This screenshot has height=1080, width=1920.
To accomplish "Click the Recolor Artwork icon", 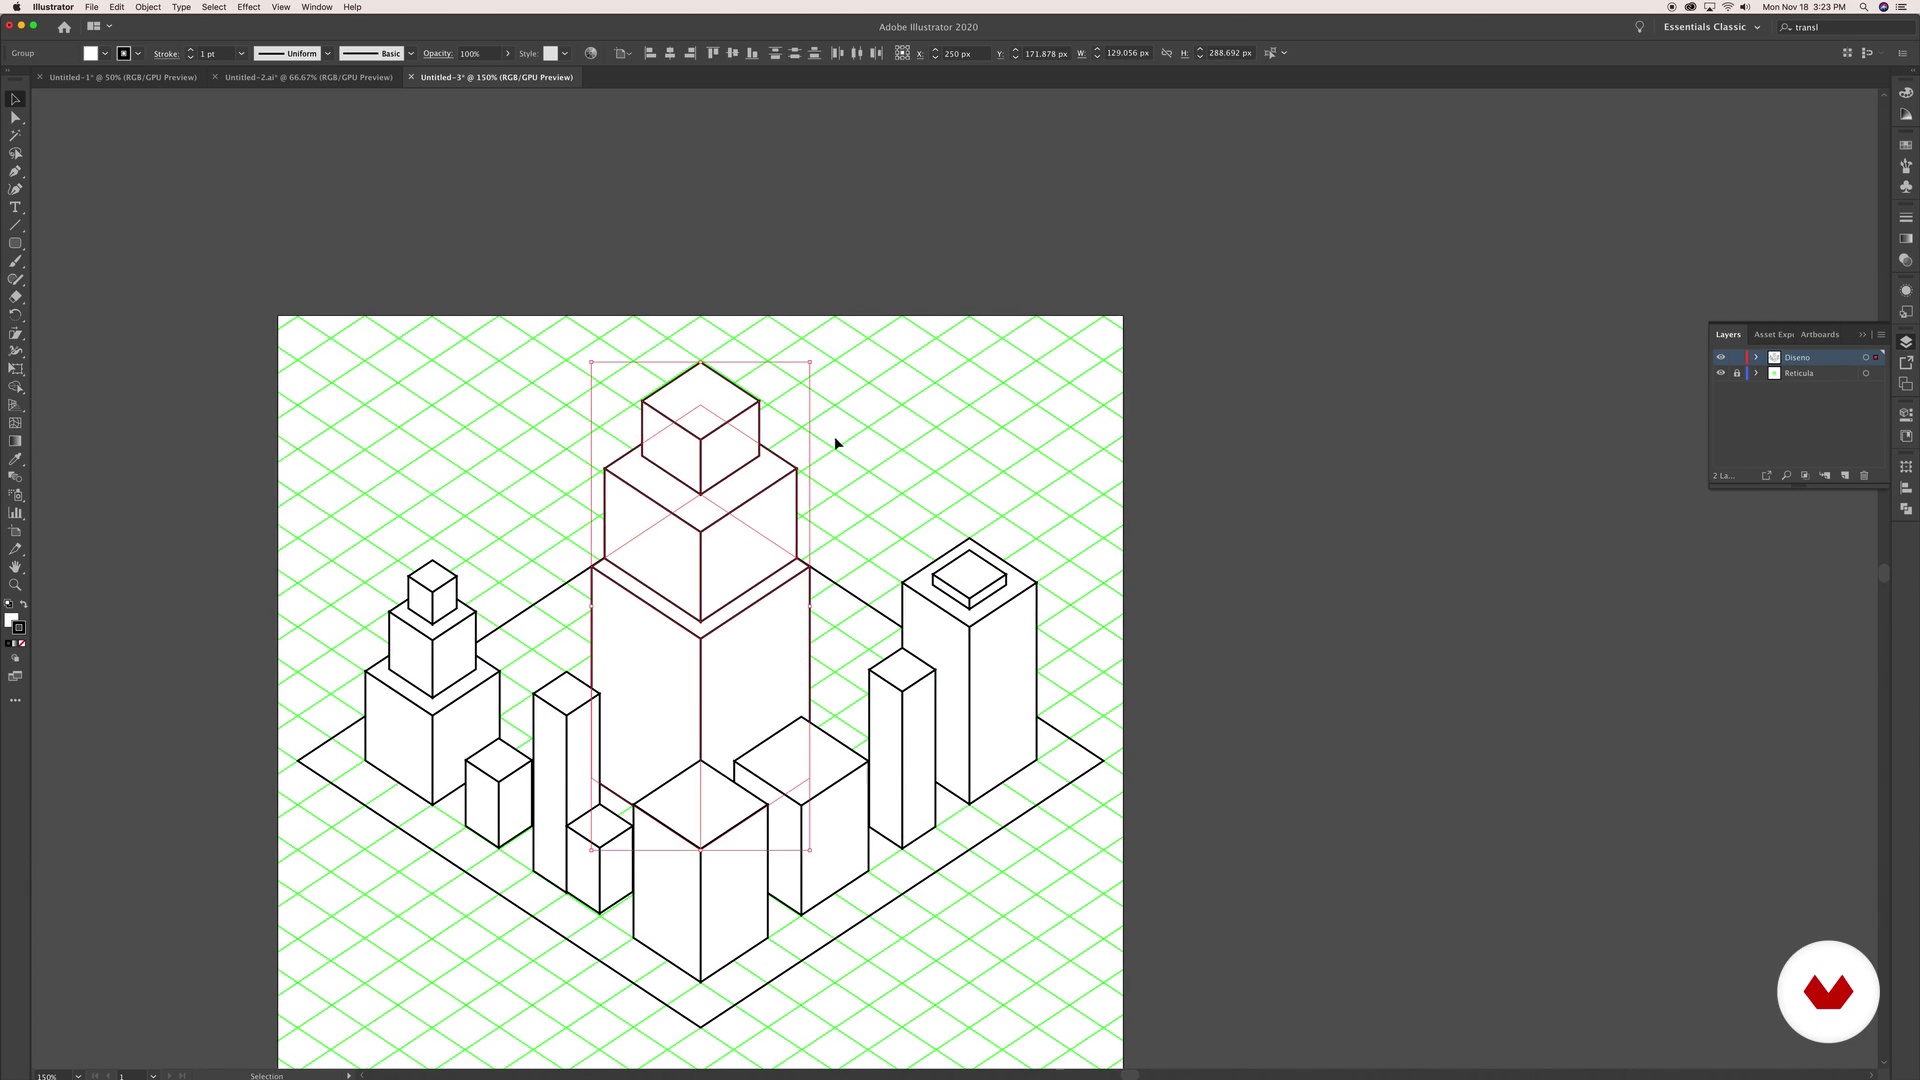I will (591, 53).
